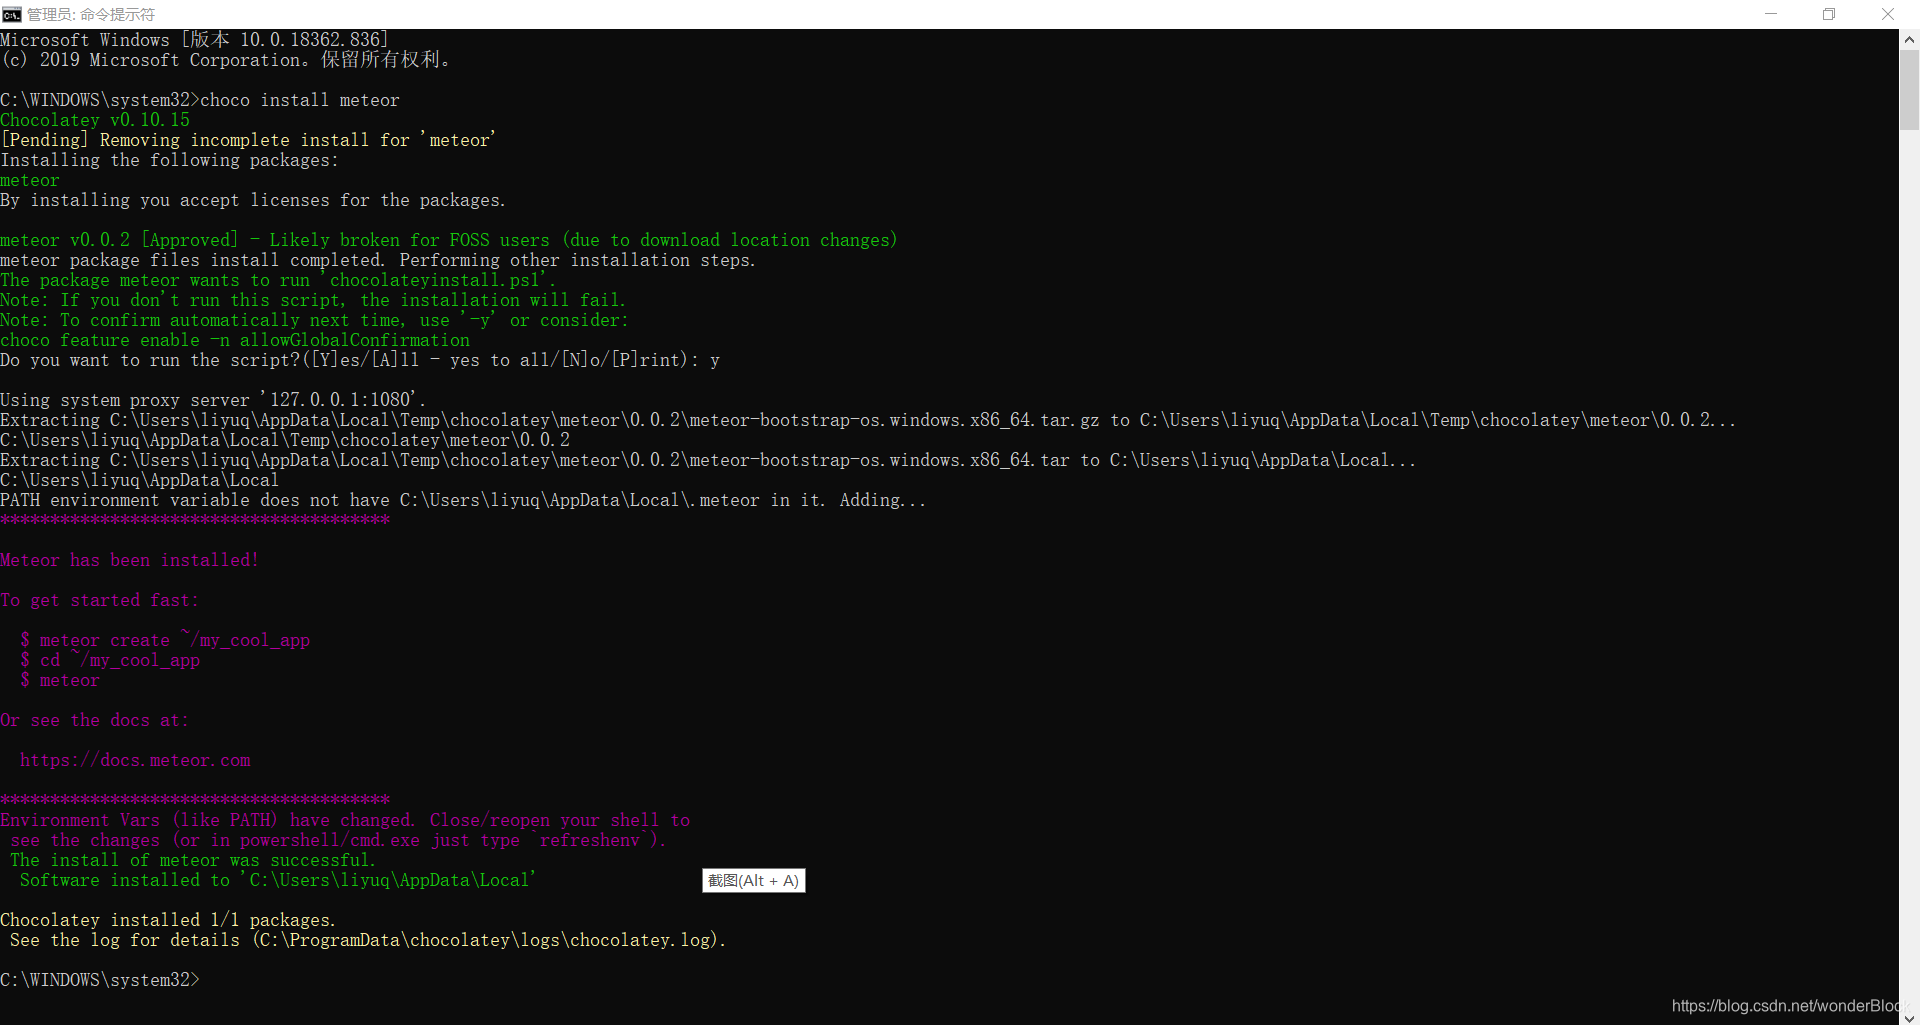1920x1025 pixels.
Task: Click the 'meteor package files install completed' line
Action: [x=378, y=260]
